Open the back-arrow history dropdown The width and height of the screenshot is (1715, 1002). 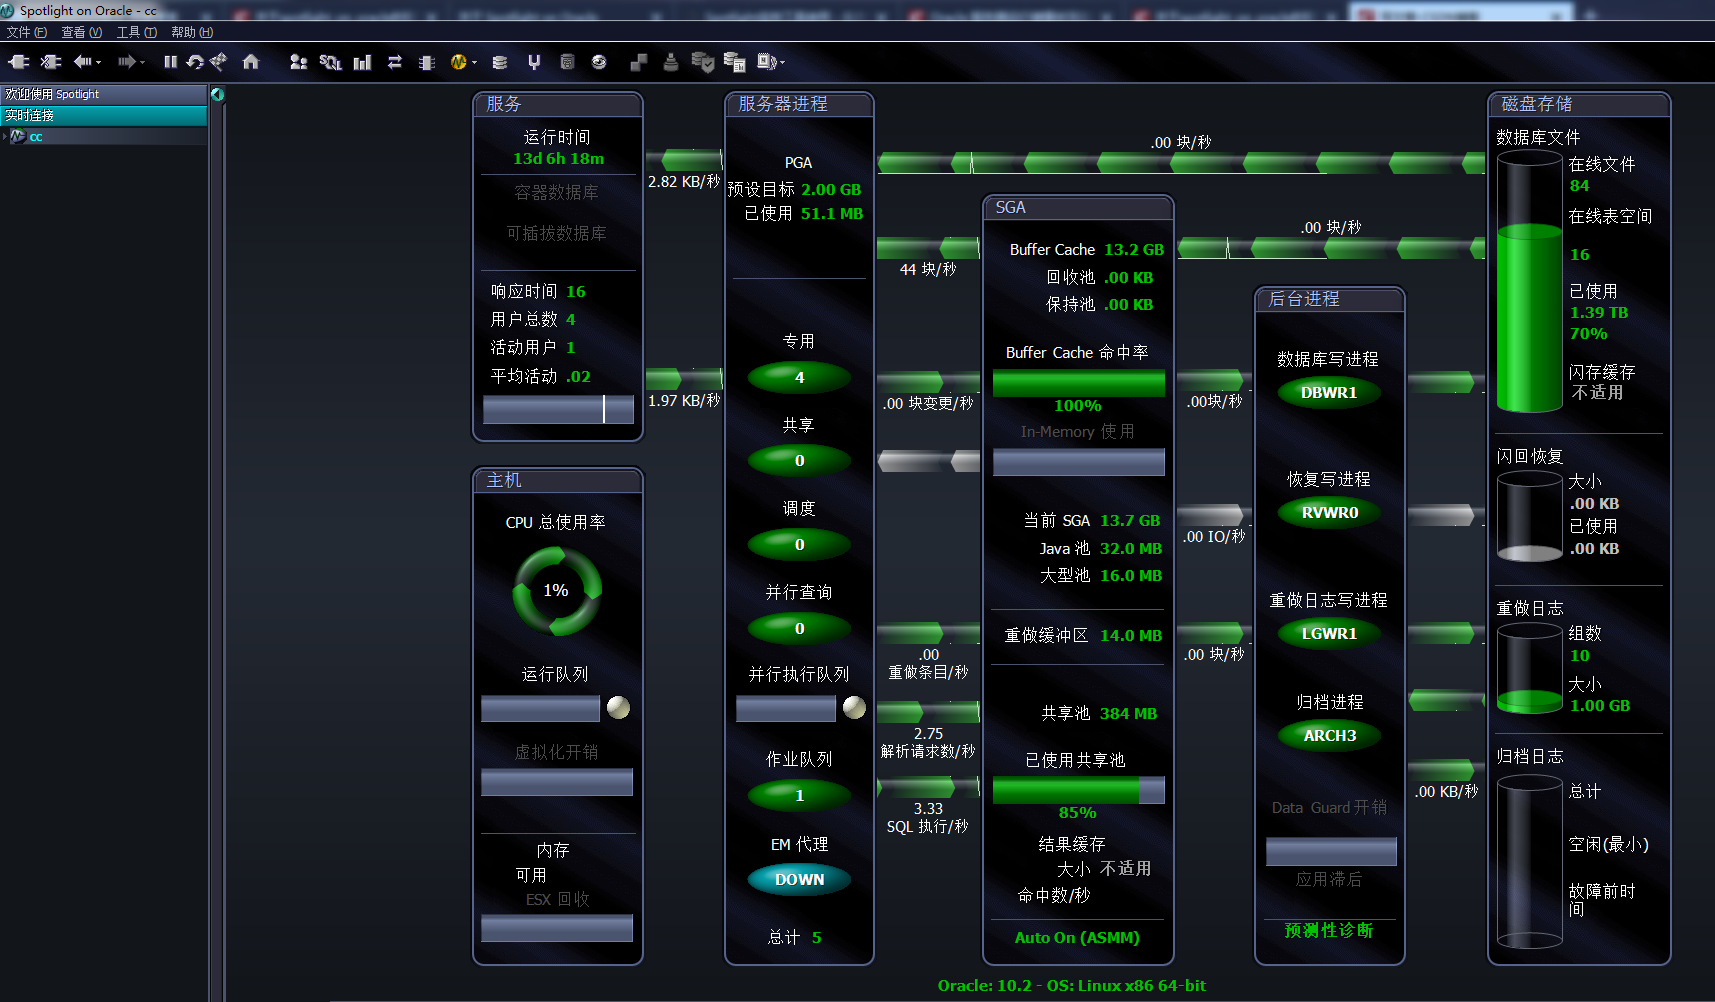99,63
